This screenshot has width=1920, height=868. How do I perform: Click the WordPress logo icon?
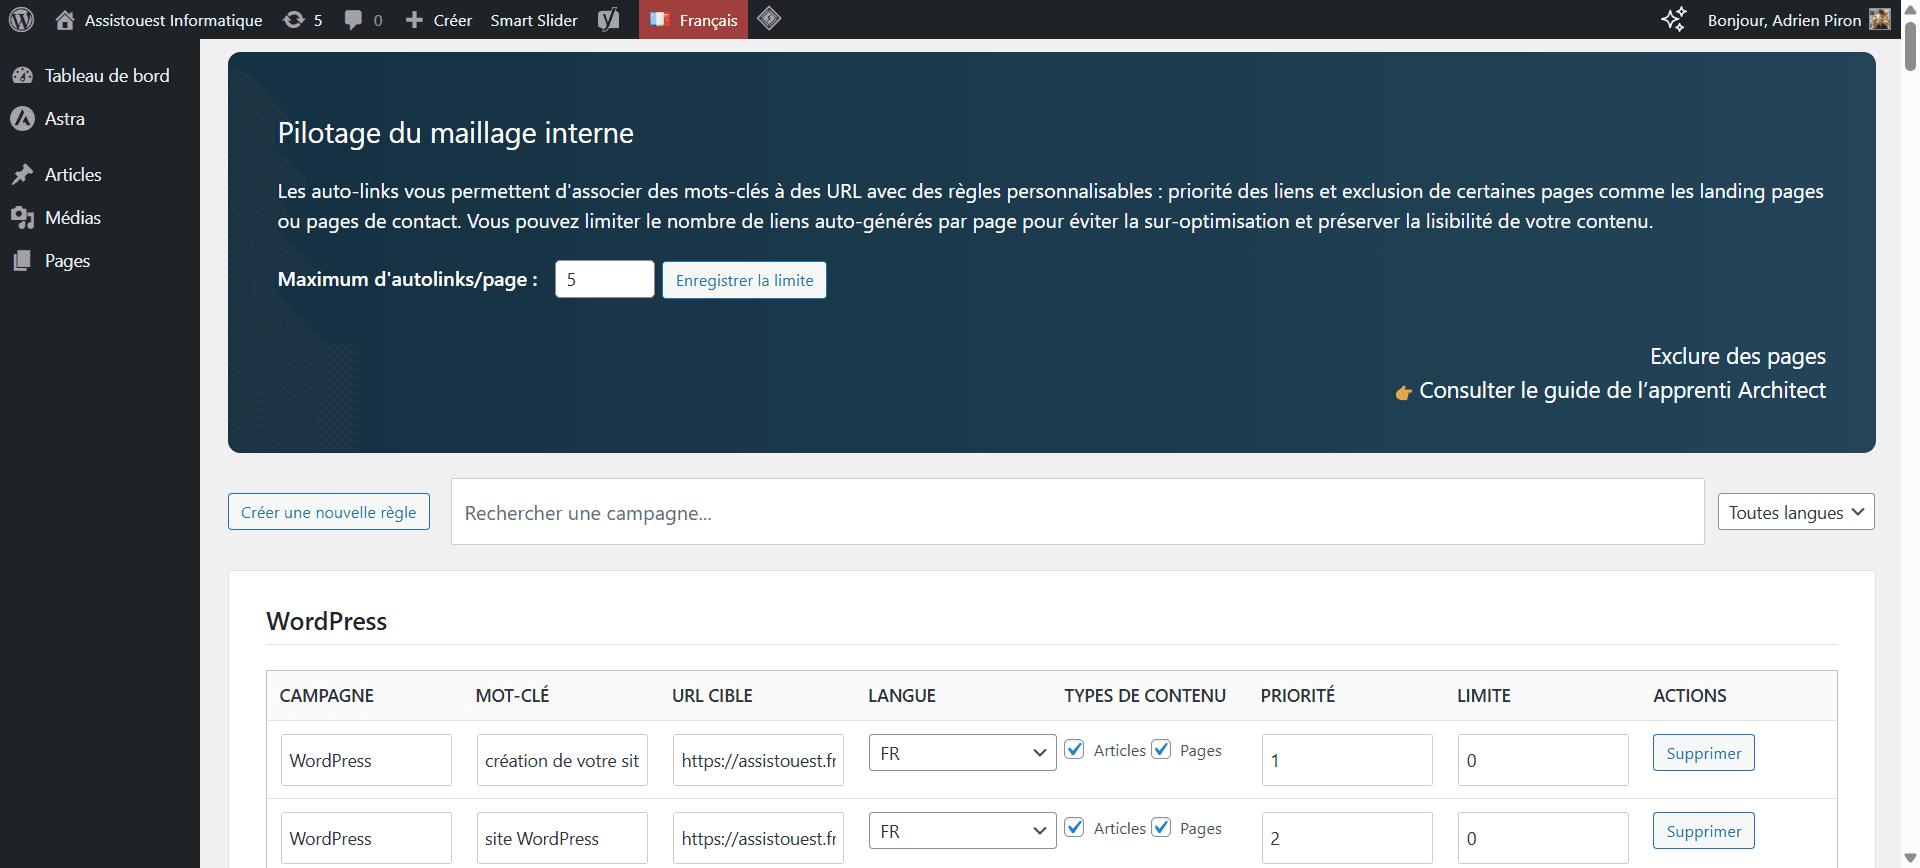pyautogui.click(x=21, y=19)
